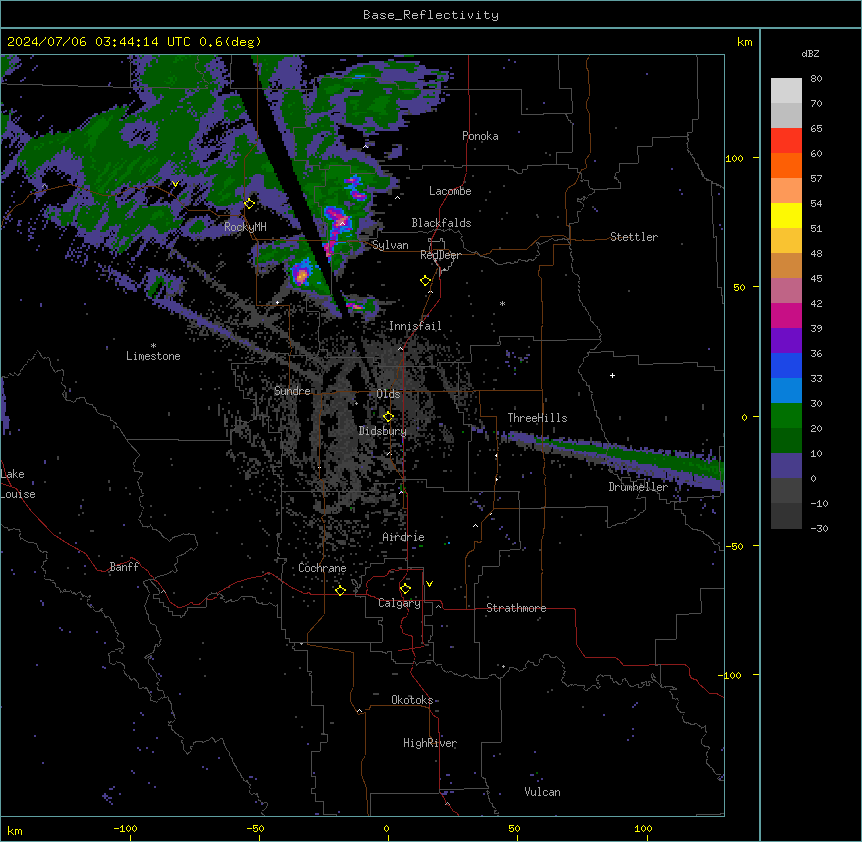Click the Vulcan label
Screen dimensions: 862x842
pos(542,792)
